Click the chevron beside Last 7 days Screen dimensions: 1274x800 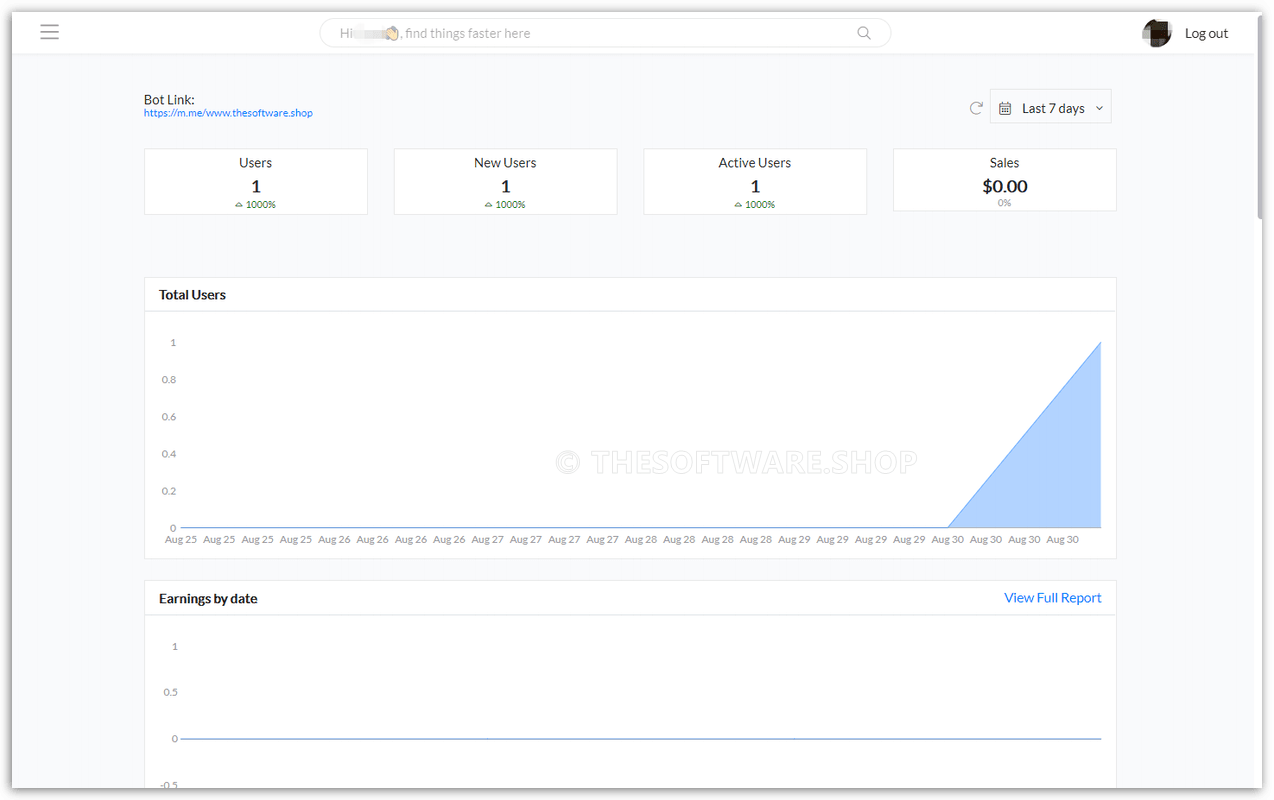point(1099,107)
